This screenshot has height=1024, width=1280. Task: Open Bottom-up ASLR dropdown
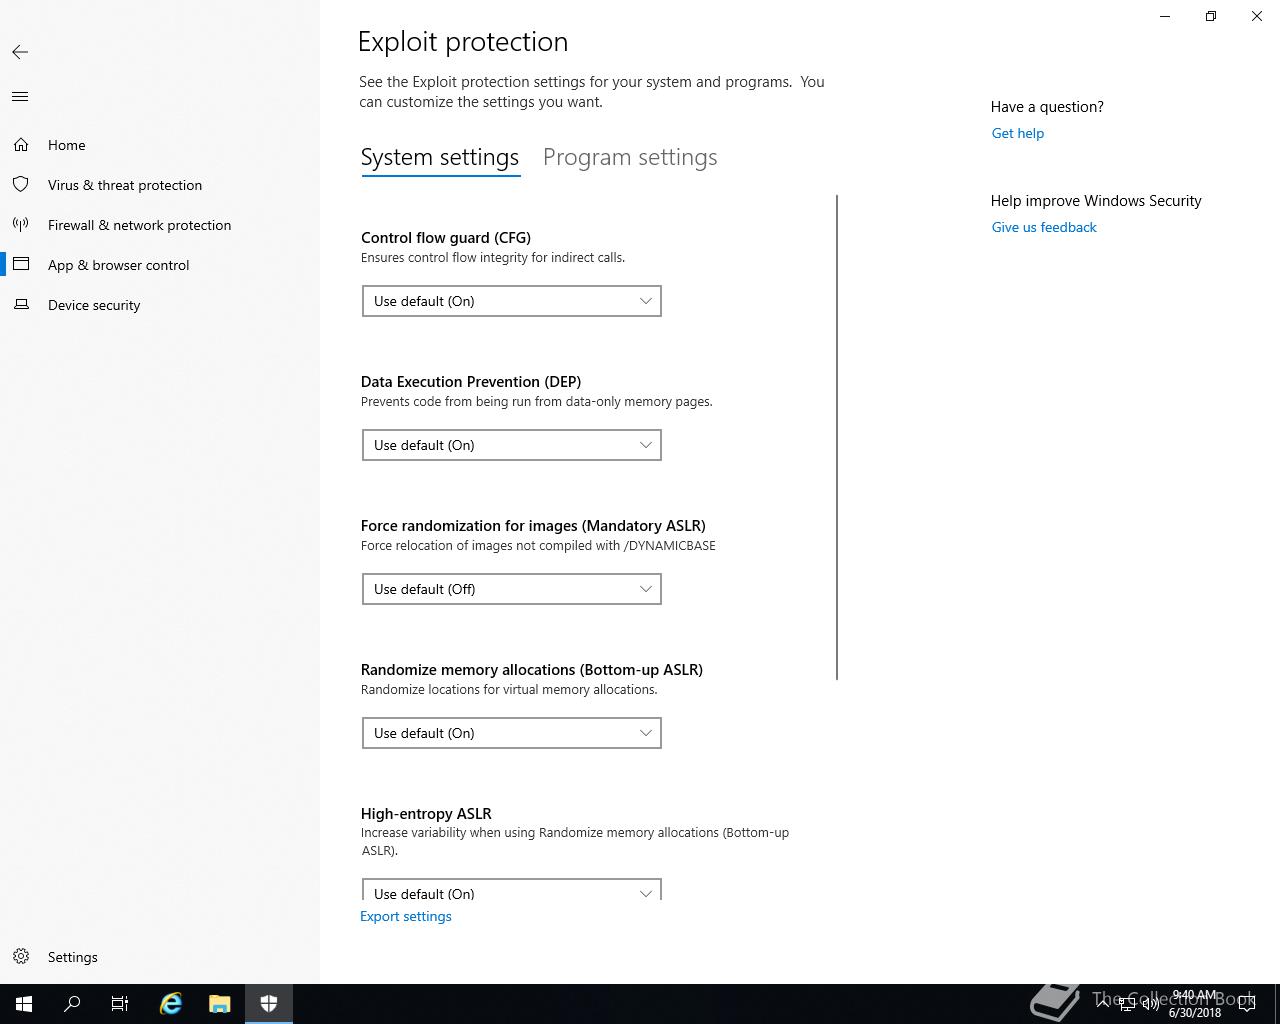point(512,733)
